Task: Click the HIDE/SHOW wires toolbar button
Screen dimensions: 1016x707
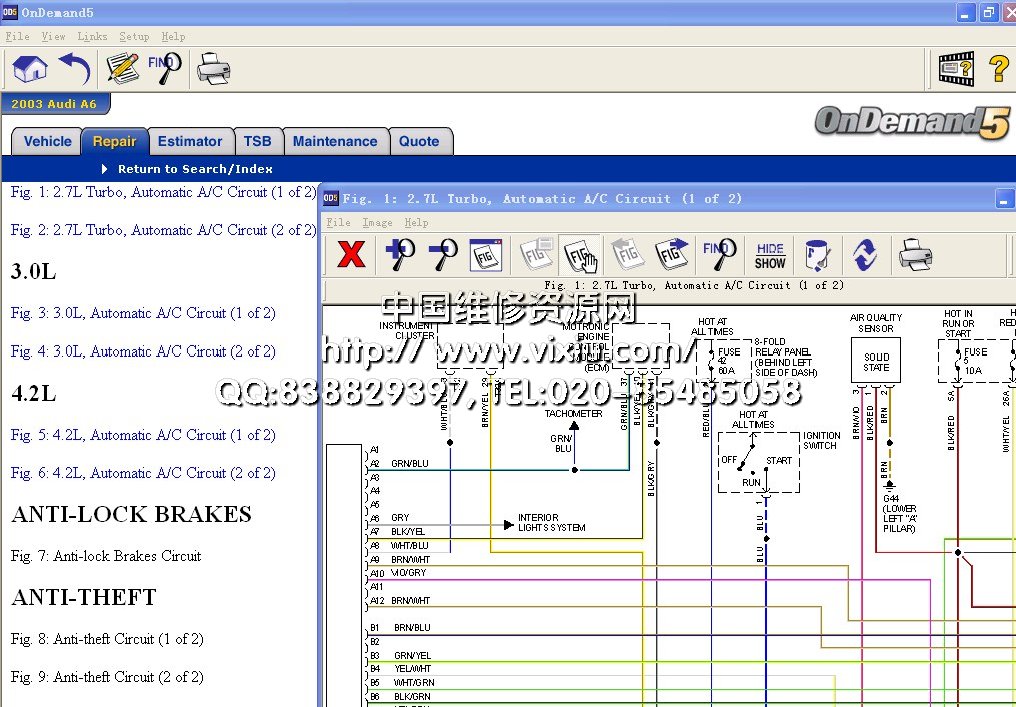Action: 770,255
